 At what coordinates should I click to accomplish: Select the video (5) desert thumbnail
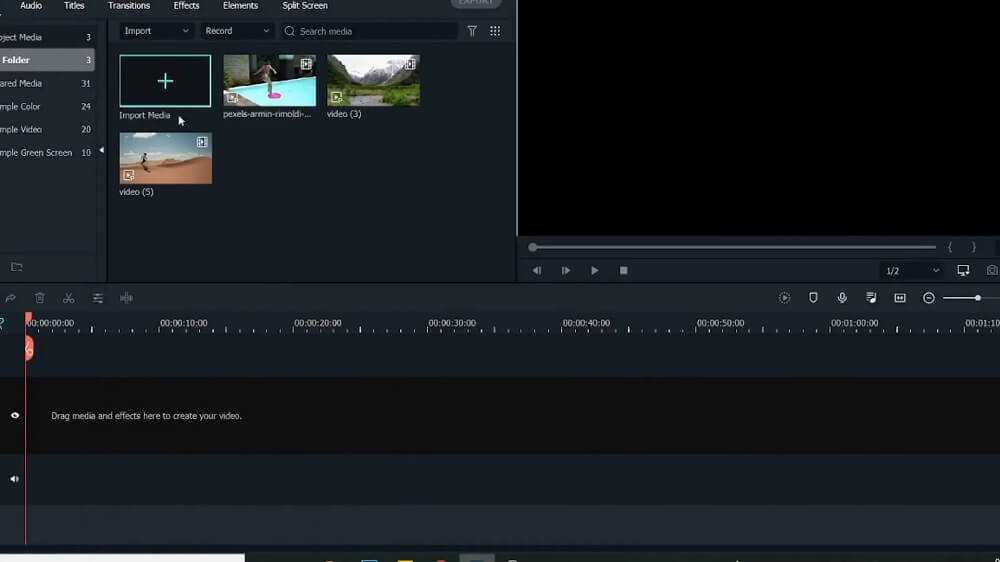(x=165, y=158)
